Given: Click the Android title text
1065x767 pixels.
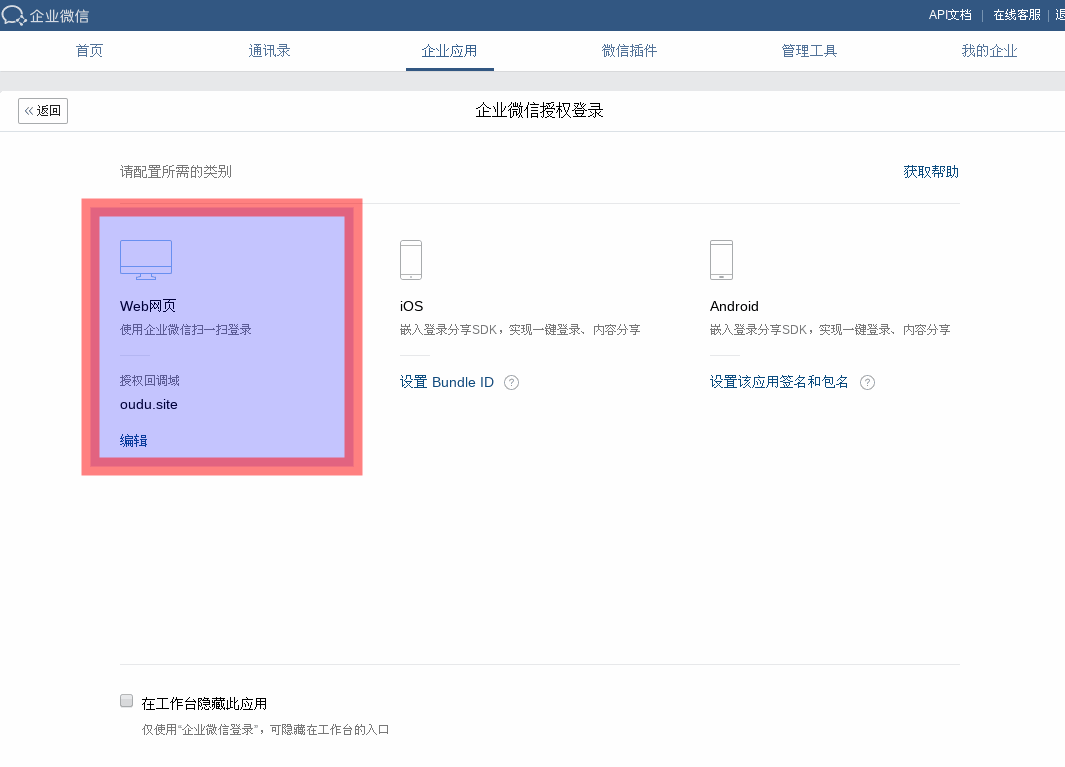Looking at the screenshot, I should click(x=734, y=306).
